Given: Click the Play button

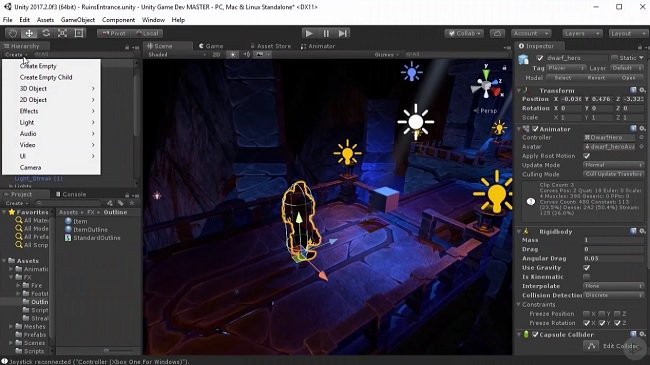Looking at the screenshot, I should pyautogui.click(x=309, y=33).
